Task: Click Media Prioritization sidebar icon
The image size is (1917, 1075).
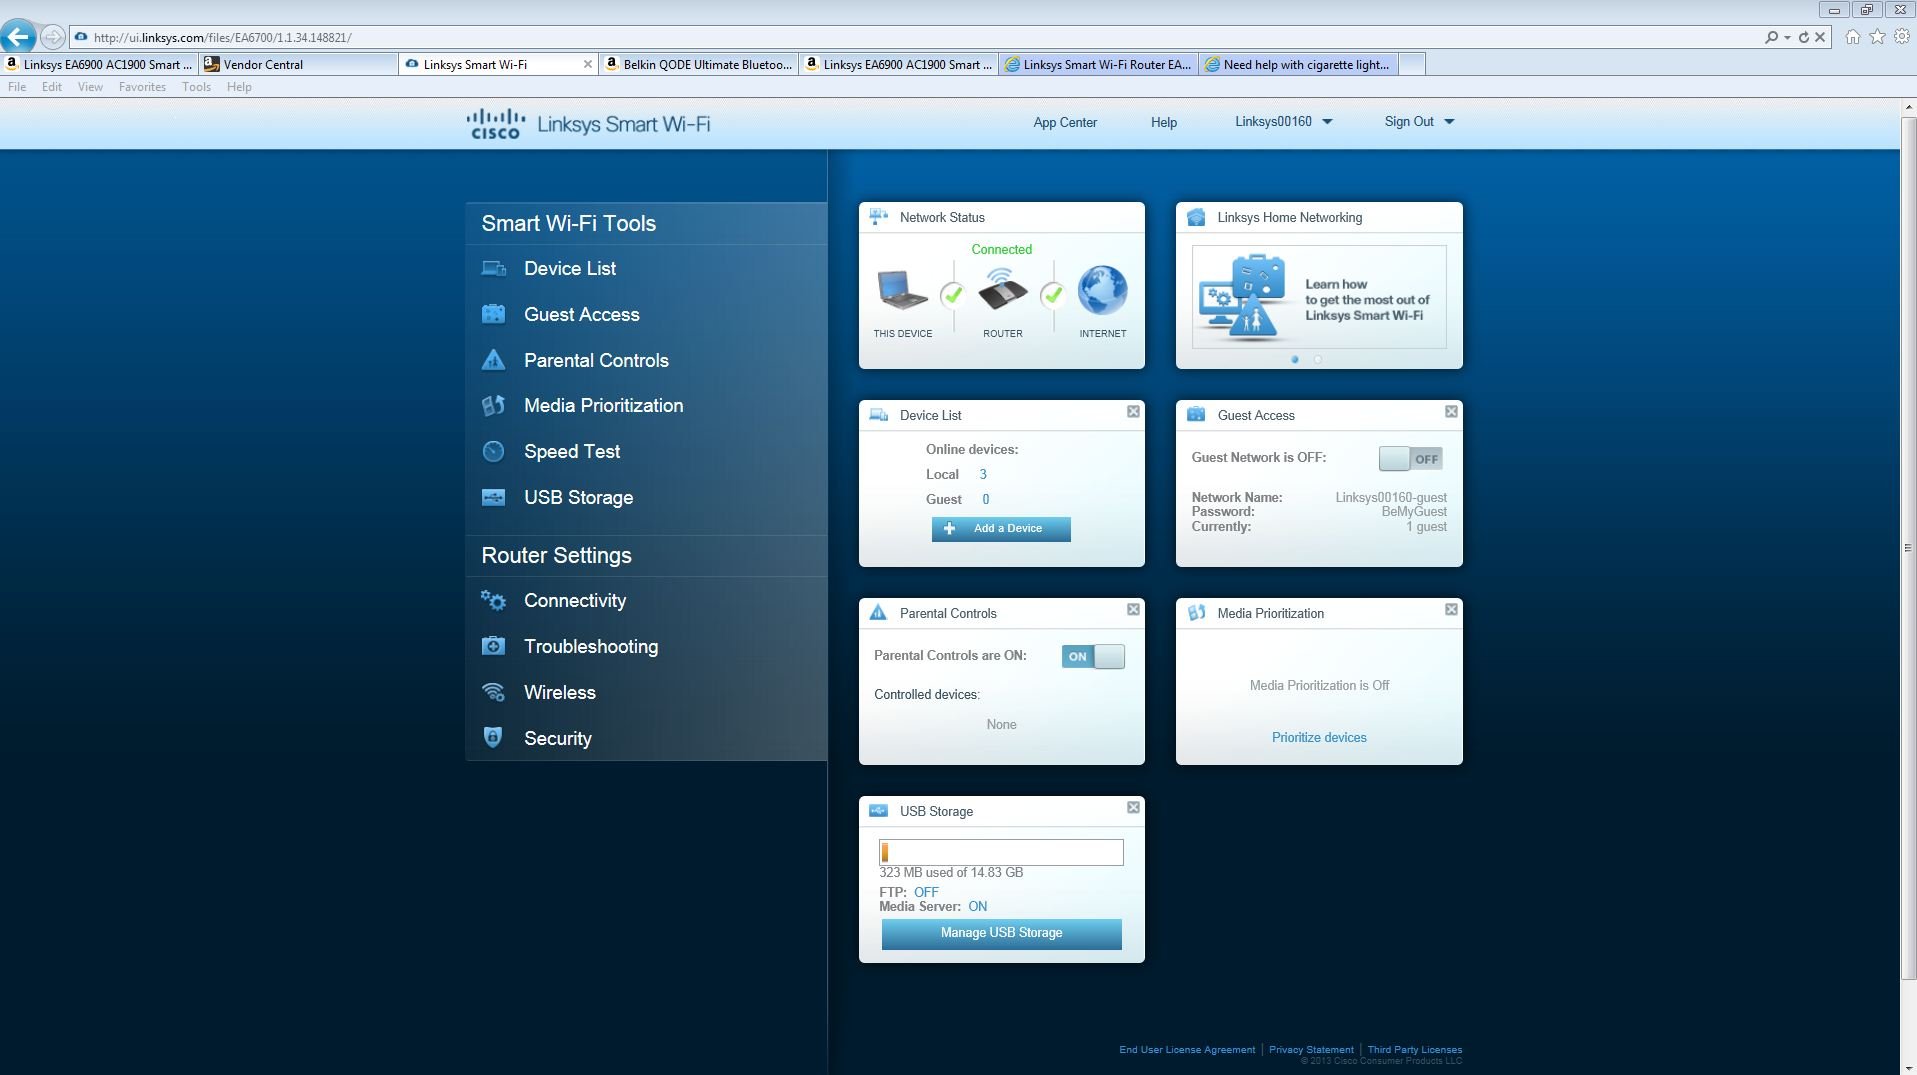Action: click(x=493, y=405)
